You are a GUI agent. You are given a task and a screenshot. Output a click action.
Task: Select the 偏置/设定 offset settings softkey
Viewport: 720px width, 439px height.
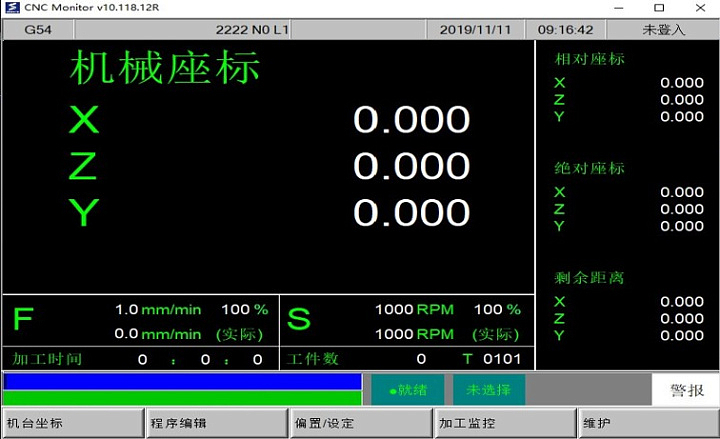tap(360, 423)
